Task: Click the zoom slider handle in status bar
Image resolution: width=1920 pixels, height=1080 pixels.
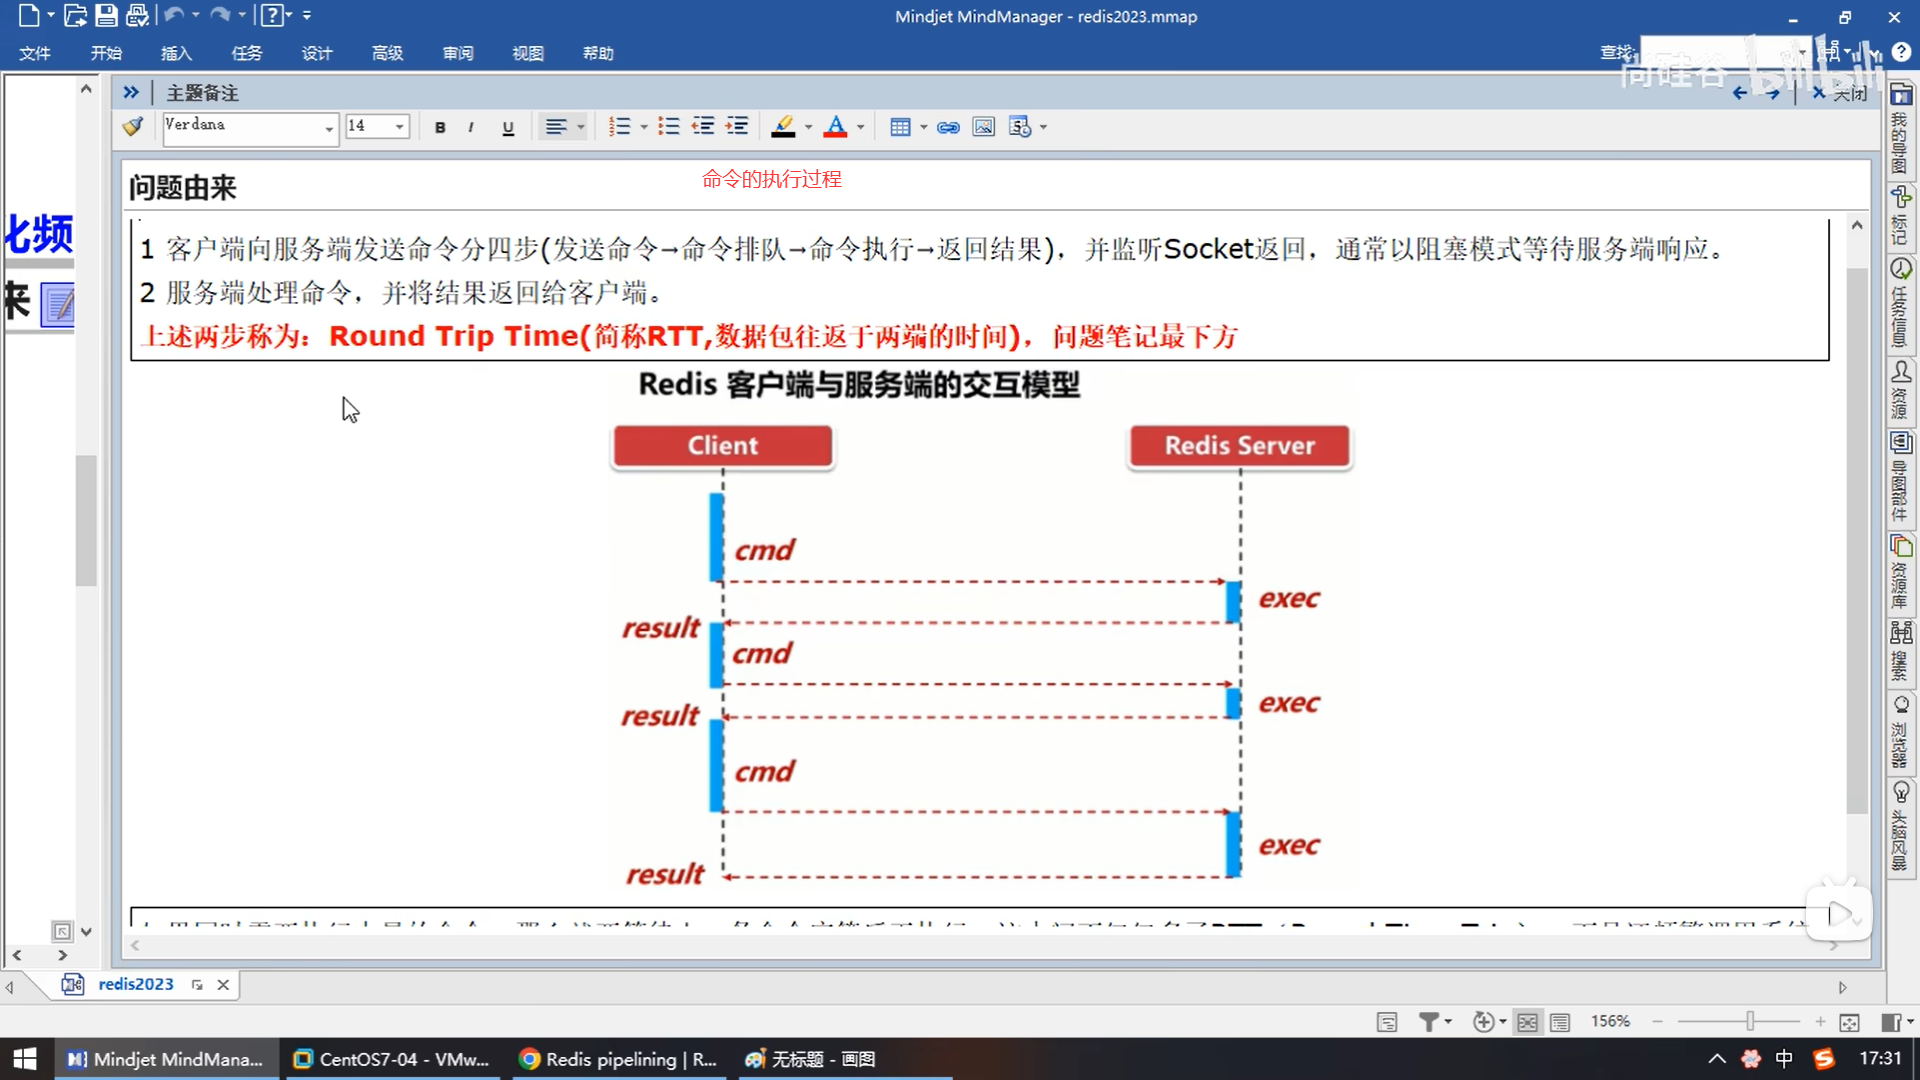Action: pos(1750,1022)
